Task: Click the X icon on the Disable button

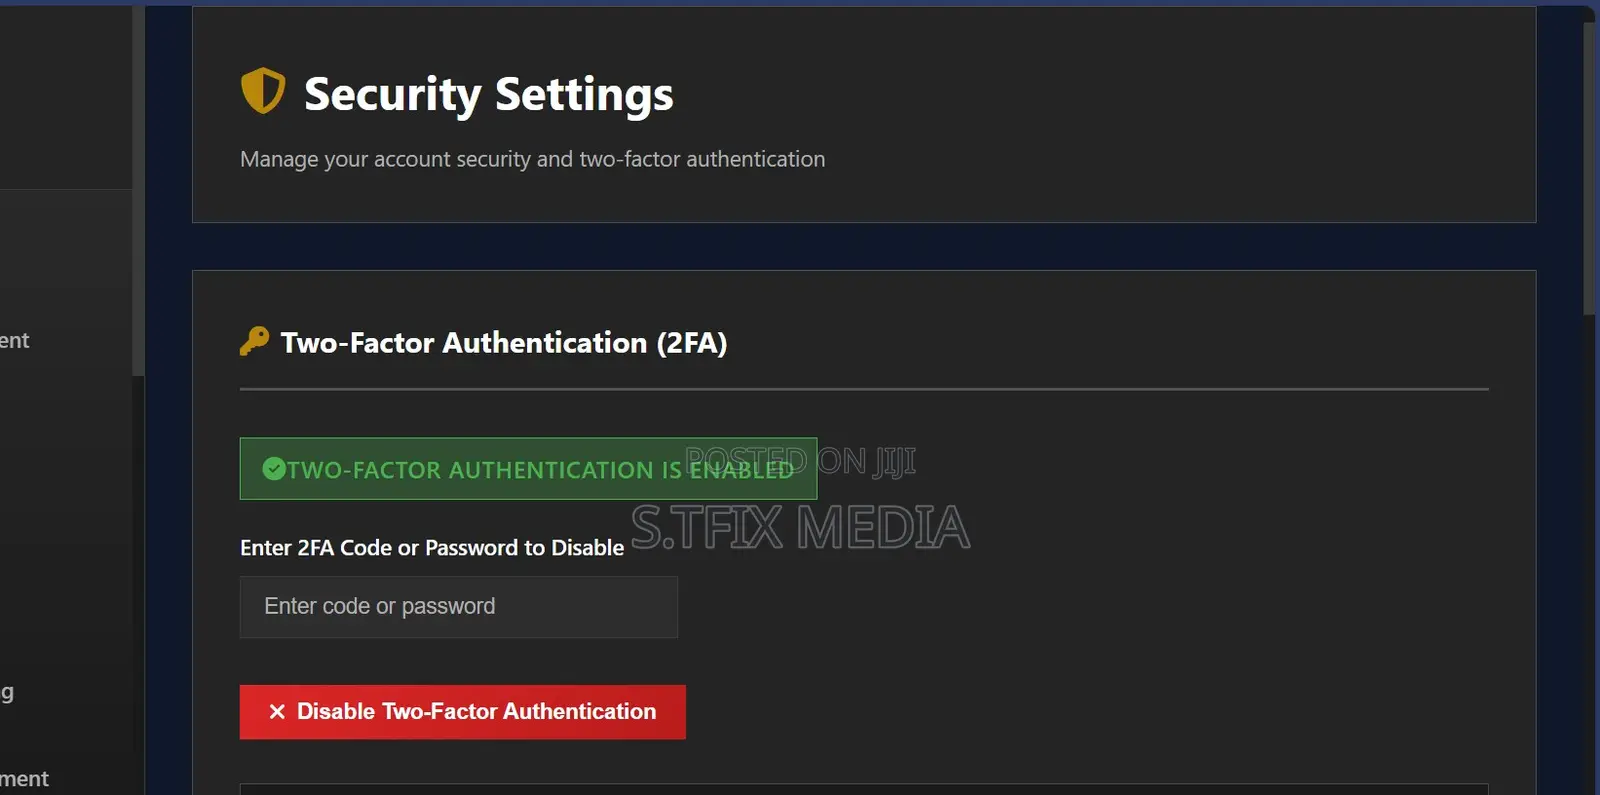Action: tap(277, 711)
